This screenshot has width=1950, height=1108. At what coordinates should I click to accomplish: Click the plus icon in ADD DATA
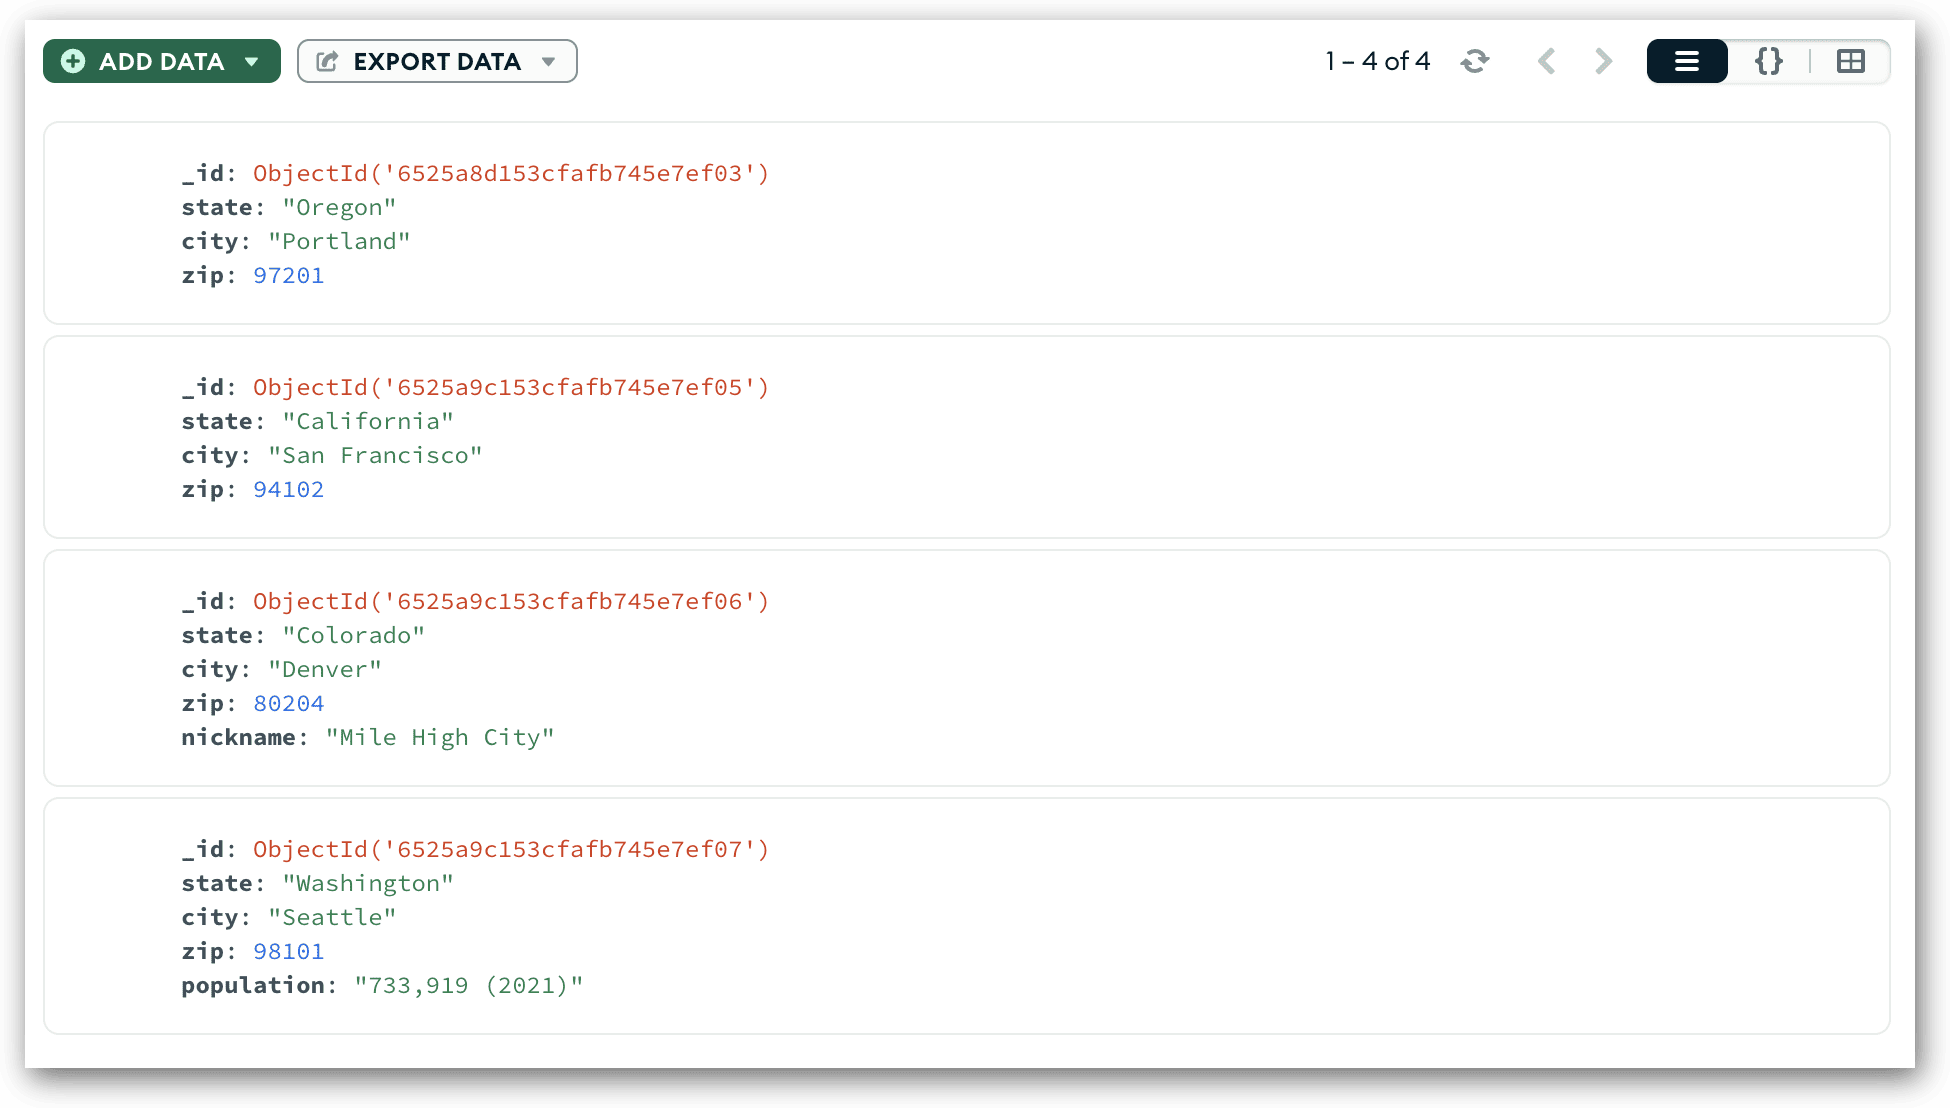click(x=73, y=61)
